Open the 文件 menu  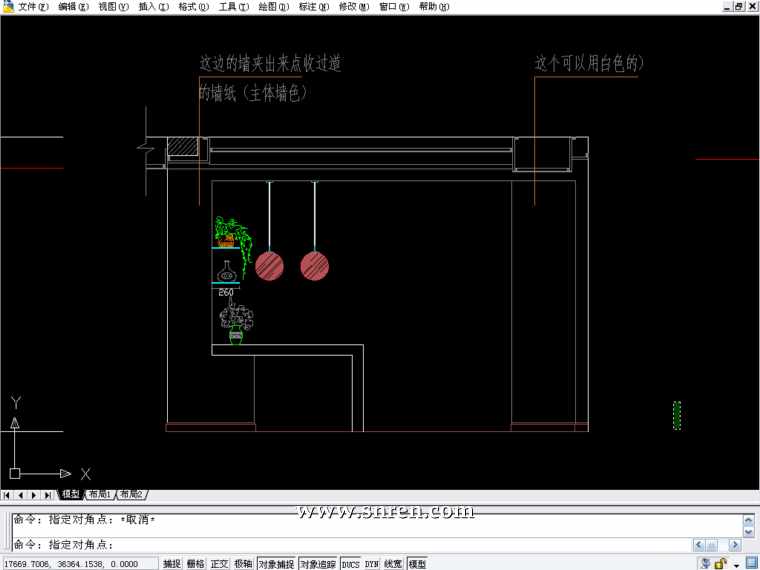(x=33, y=7)
